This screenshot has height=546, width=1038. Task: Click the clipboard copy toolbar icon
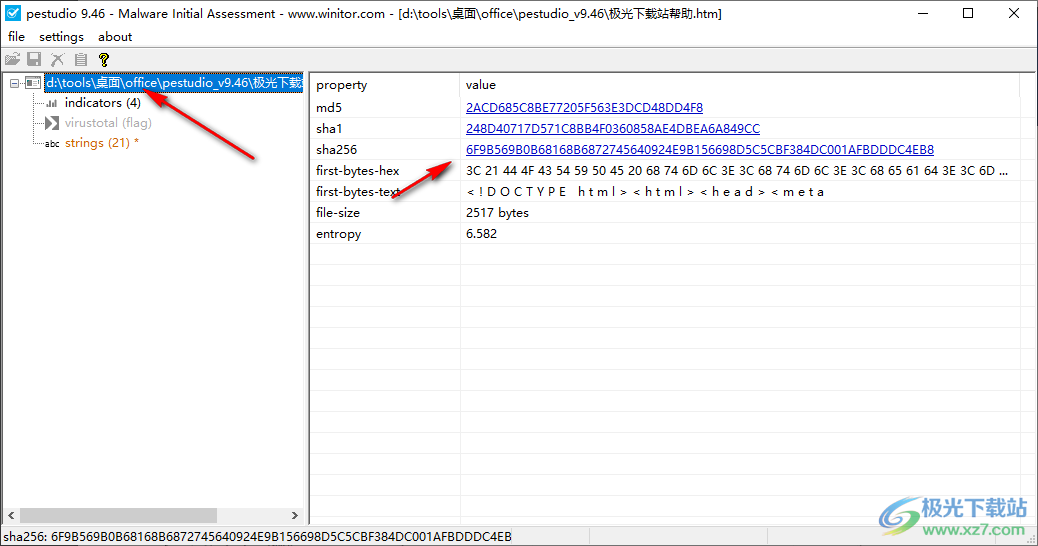[81, 59]
